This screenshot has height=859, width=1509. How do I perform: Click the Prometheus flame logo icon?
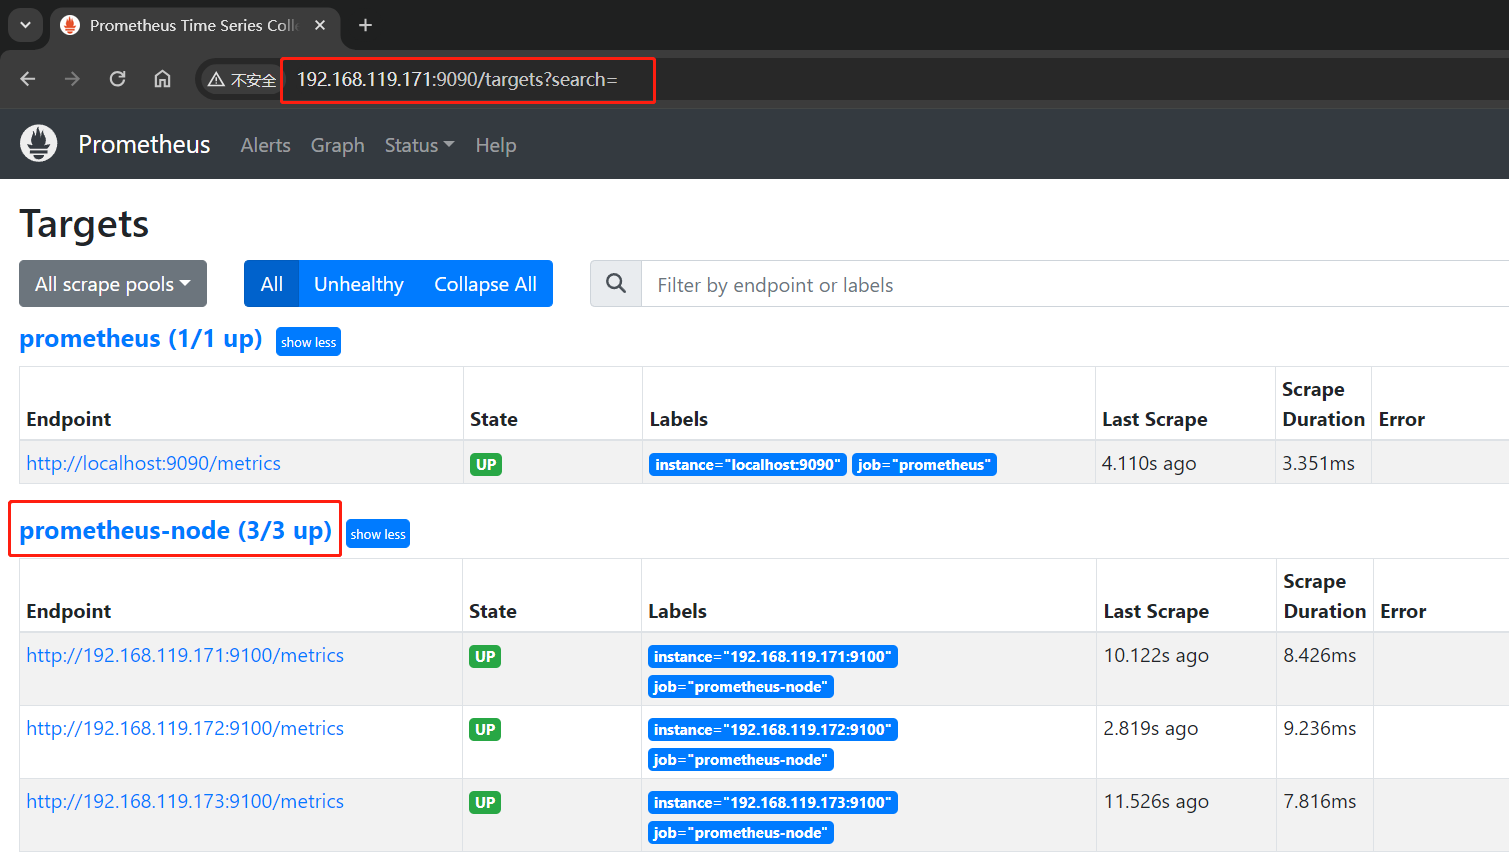pyautogui.click(x=39, y=144)
